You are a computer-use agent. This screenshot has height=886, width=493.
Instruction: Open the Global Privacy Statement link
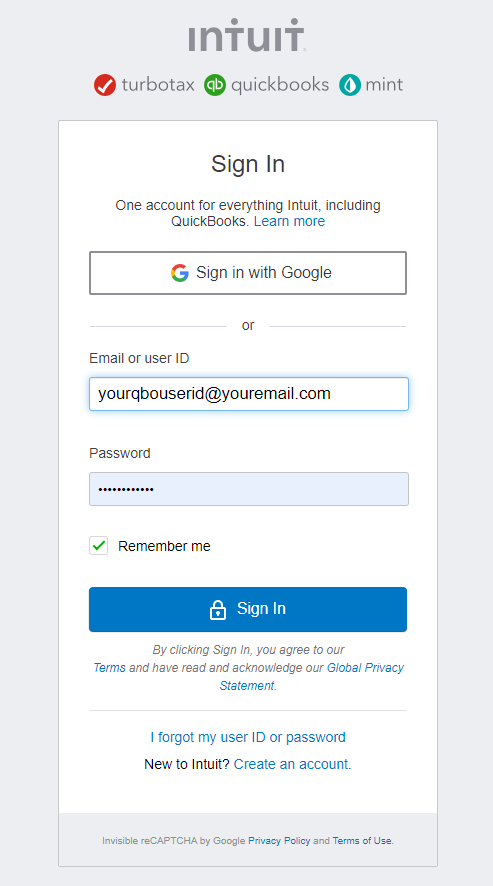(x=312, y=676)
